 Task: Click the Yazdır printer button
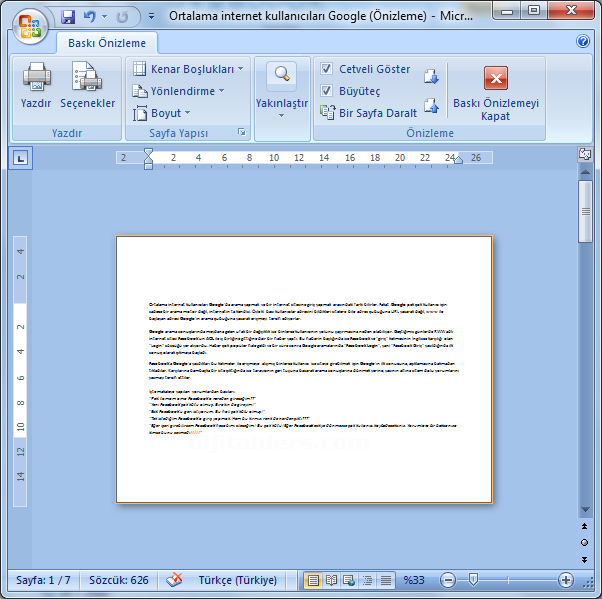36,86
